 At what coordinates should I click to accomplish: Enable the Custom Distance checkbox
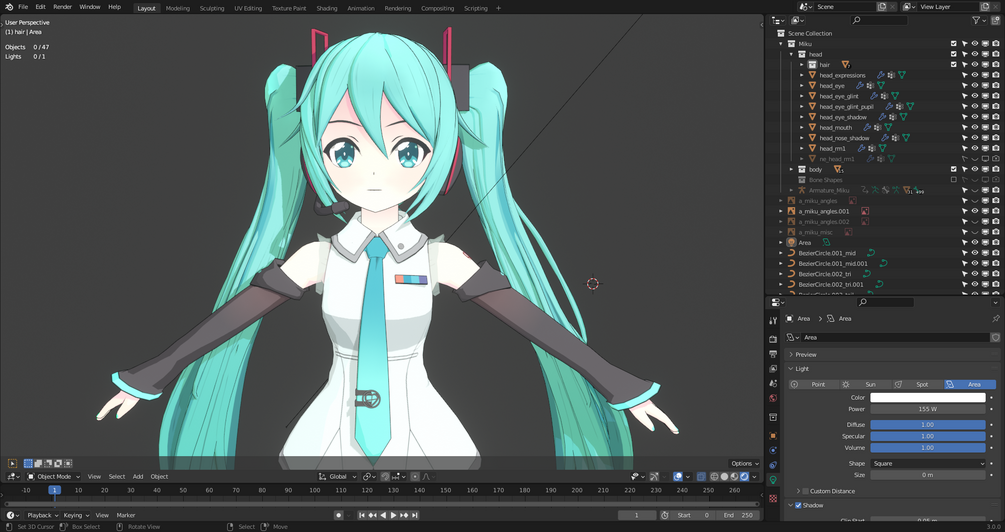click(806, 492)
